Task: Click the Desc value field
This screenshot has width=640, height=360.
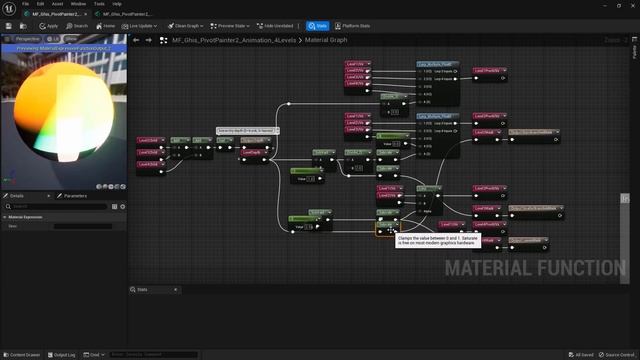Action: point(83,226)
